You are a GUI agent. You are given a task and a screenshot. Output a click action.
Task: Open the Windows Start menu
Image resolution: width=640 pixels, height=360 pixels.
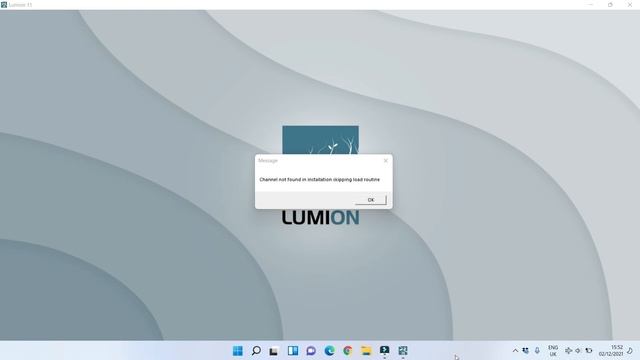[x=238, y=351]
